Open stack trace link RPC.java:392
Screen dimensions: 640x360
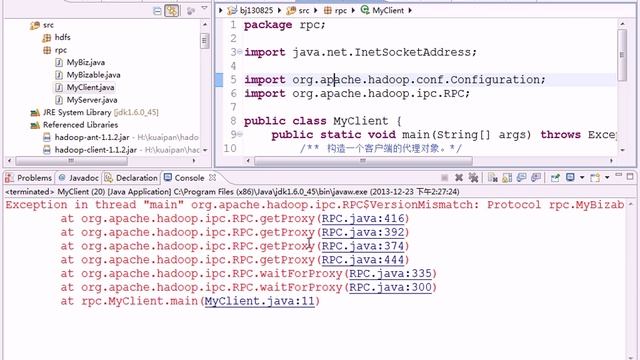click(x=363, y=233)
